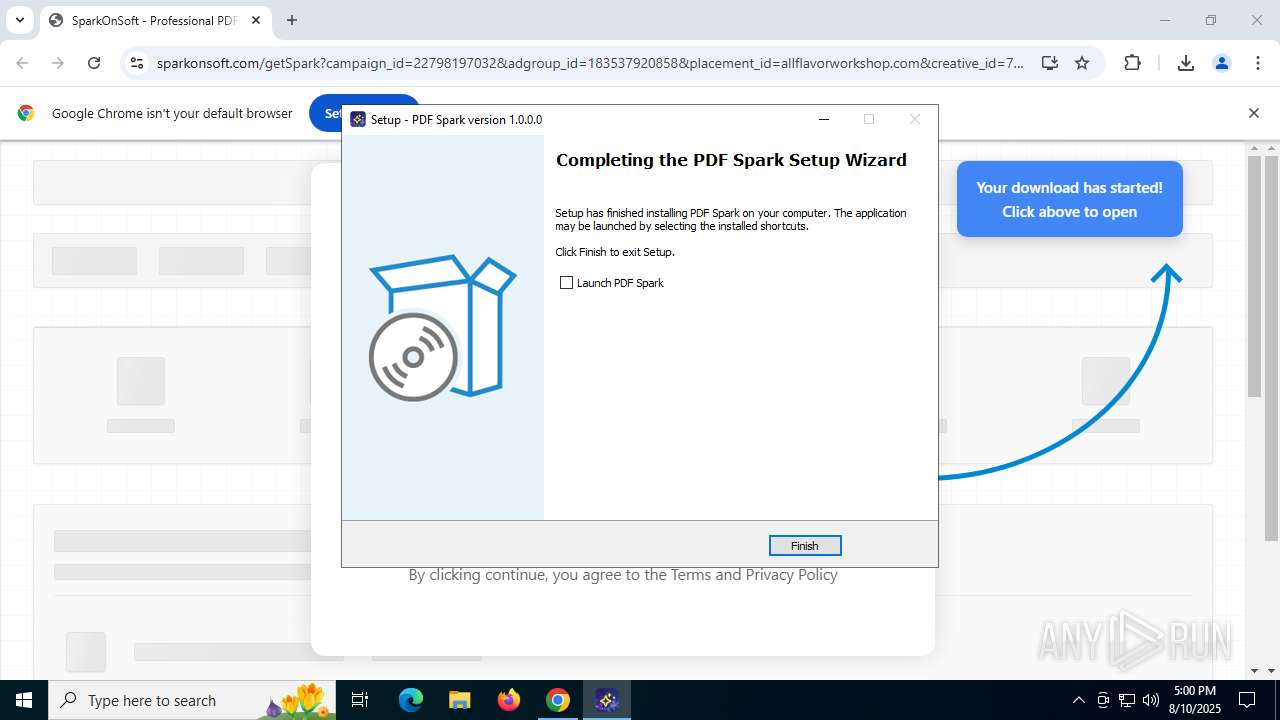The image size is (1280, 720).
Task: Open Task View from the taskbar
Action: [360, 700]
